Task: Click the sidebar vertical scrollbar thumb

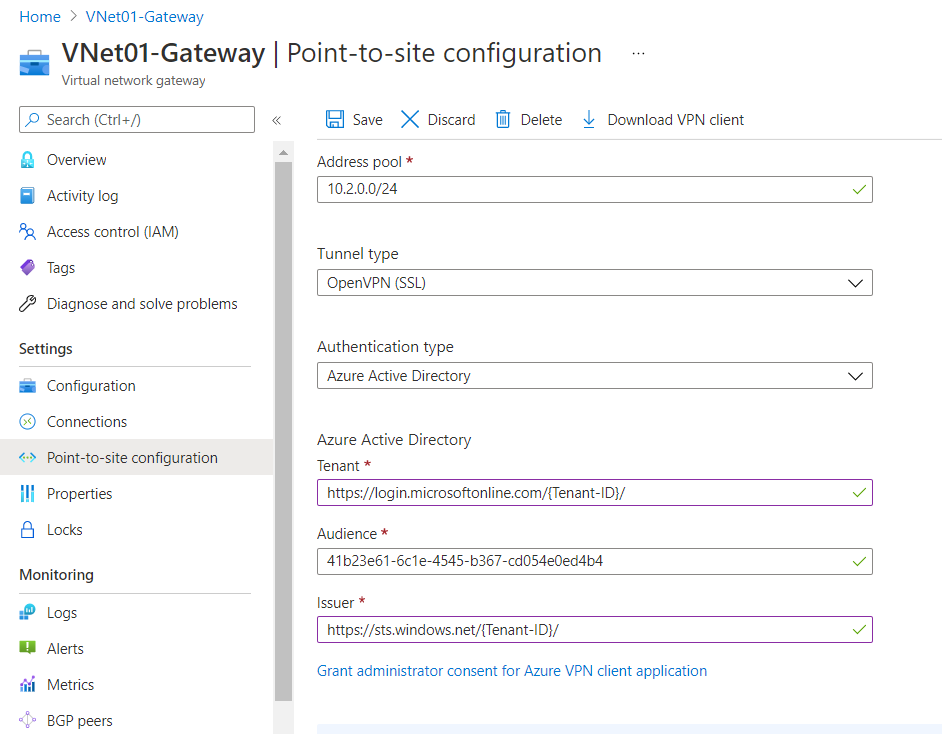Action: tap(284, 431)
